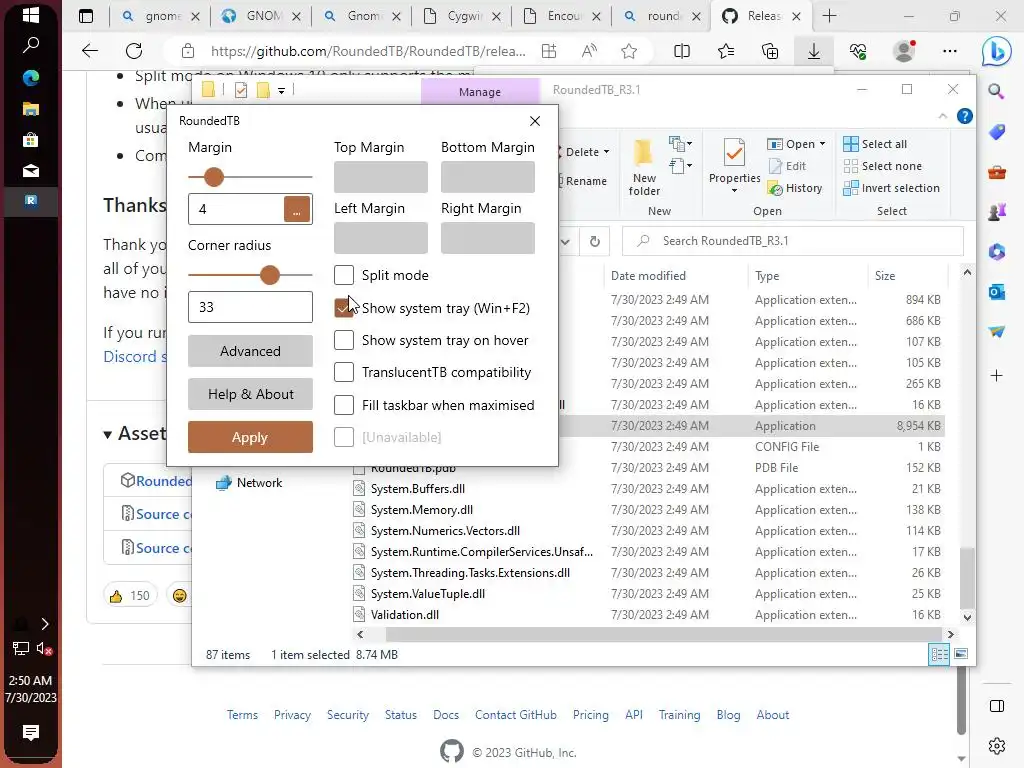Open Edge settings and more menu
Viewport: 1024px width, 768px height.
point(950,51)
